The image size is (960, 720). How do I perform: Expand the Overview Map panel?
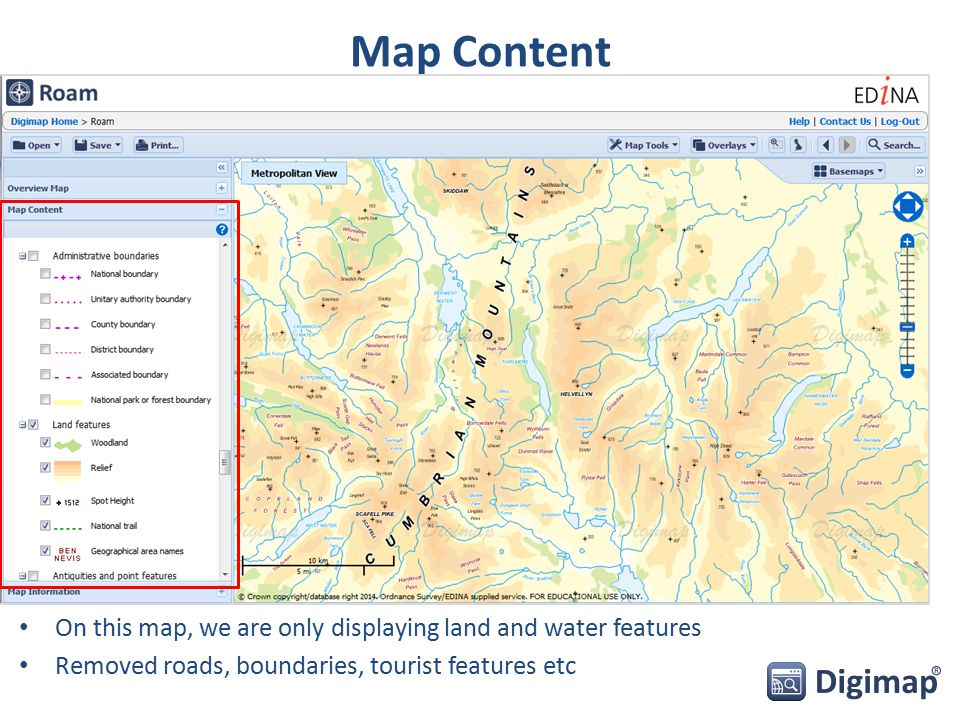[222, 188]
